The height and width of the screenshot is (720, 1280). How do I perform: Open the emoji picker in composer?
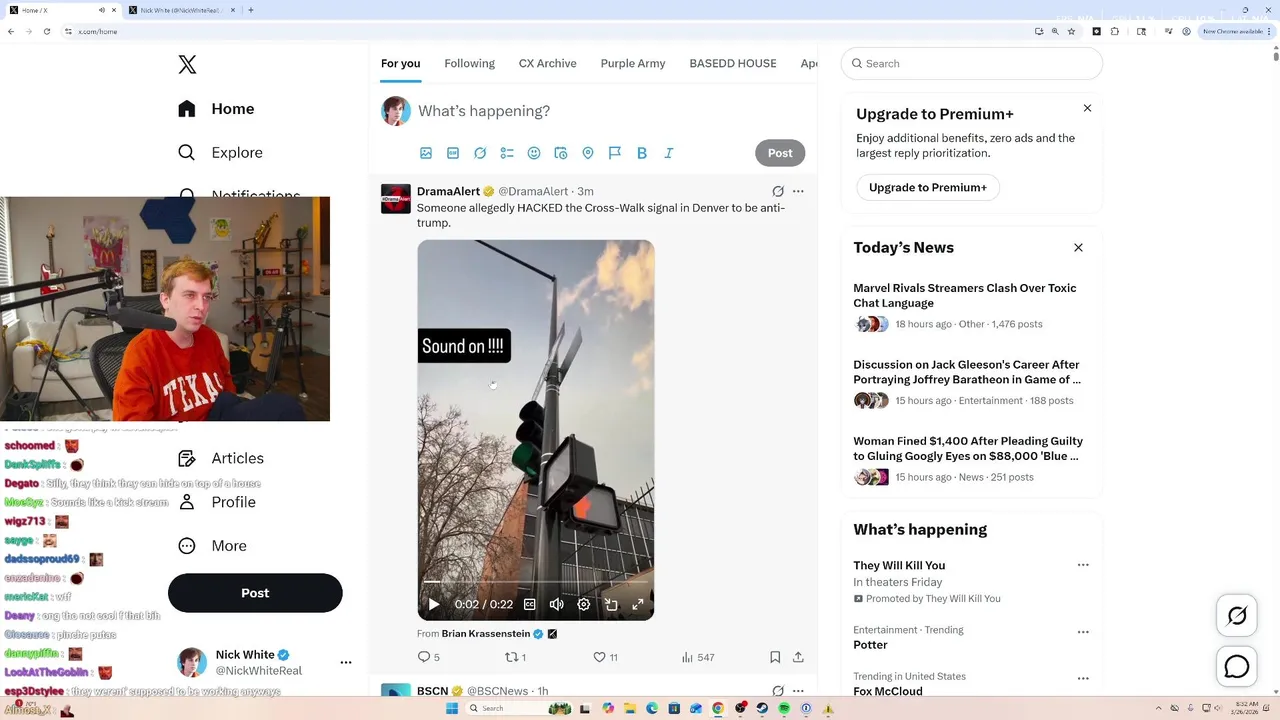coord(534,153)
